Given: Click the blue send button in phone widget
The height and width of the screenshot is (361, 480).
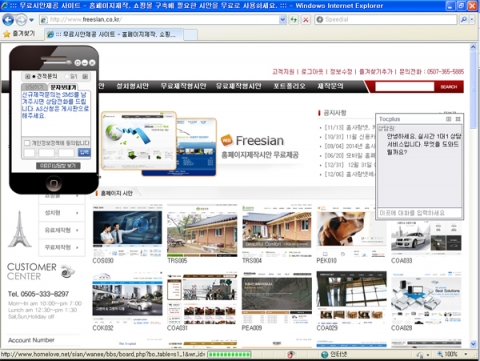Looking at the screenshot, I should click(84, 152).
